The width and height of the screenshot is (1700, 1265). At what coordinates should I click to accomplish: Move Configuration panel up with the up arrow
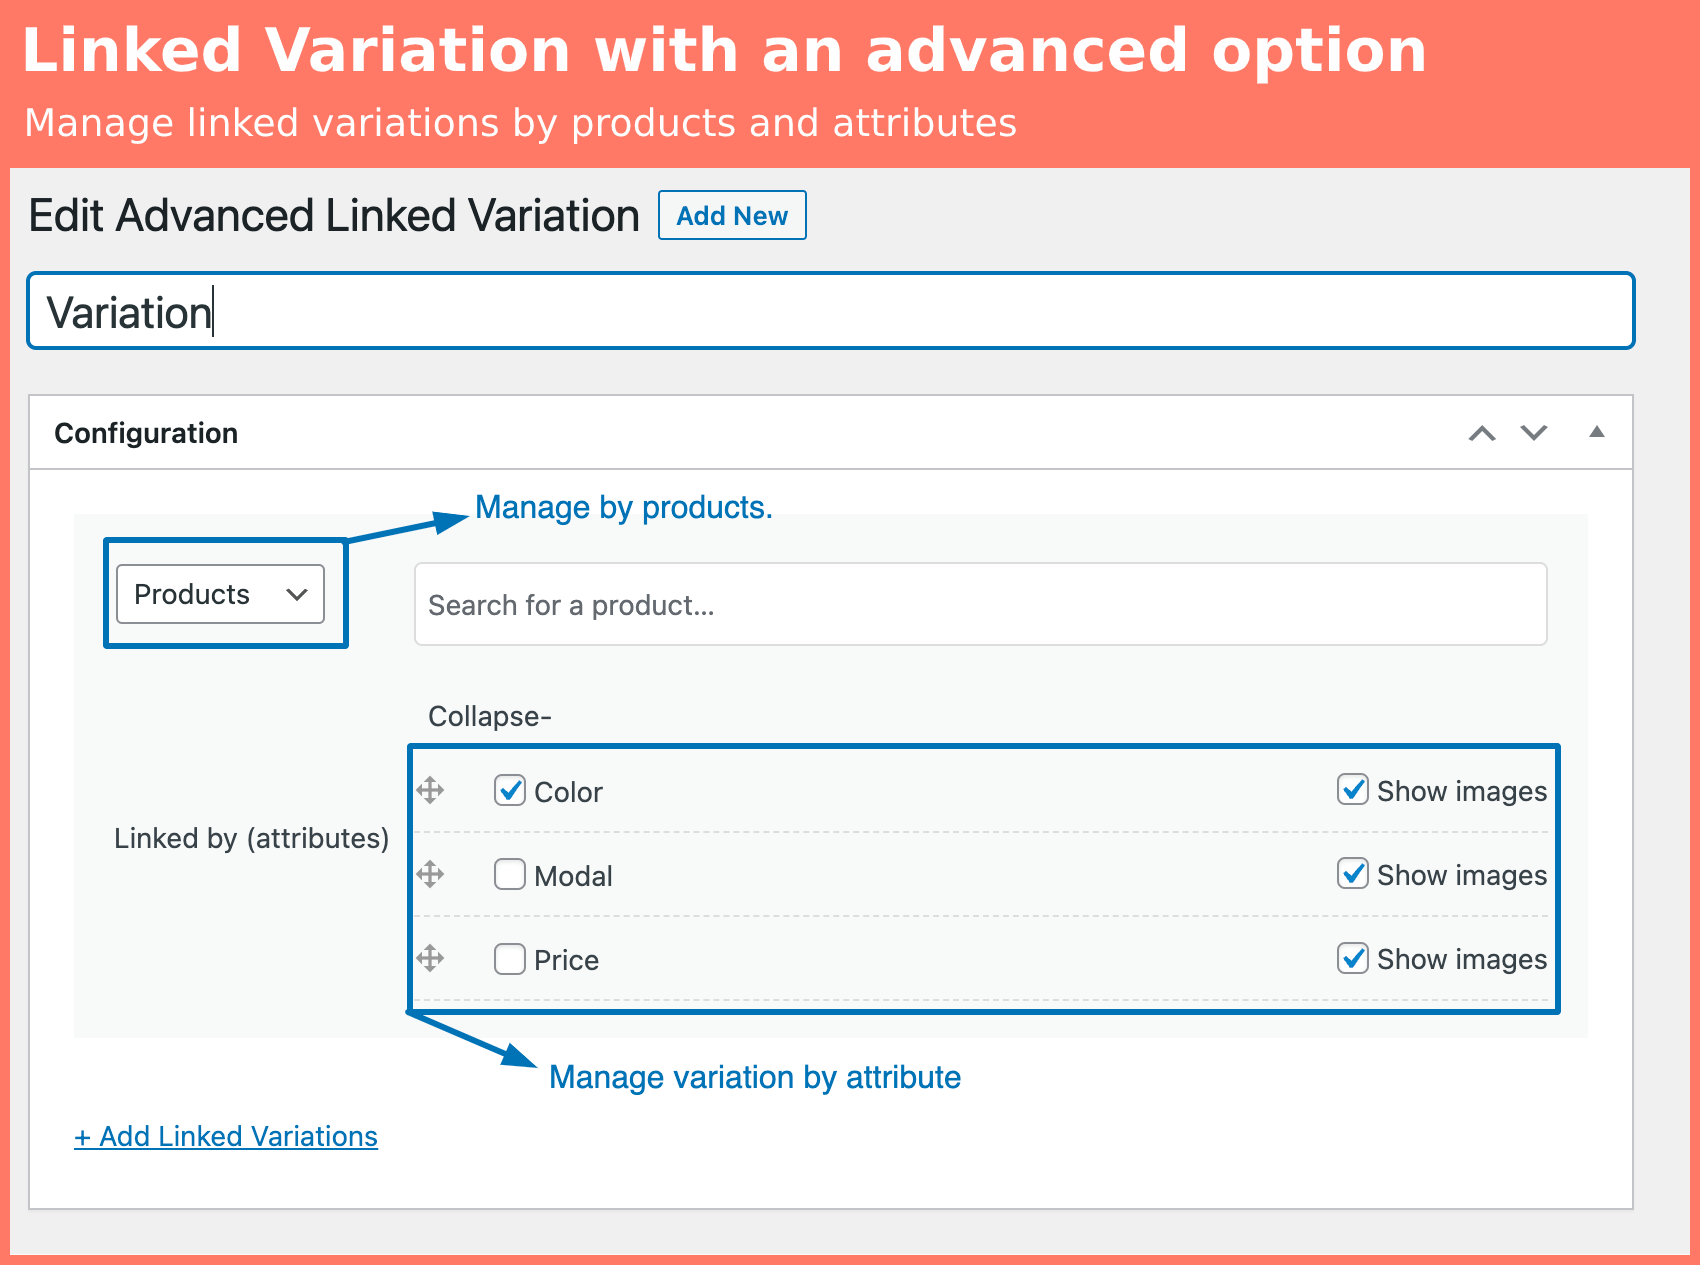tap(1482, 433)
